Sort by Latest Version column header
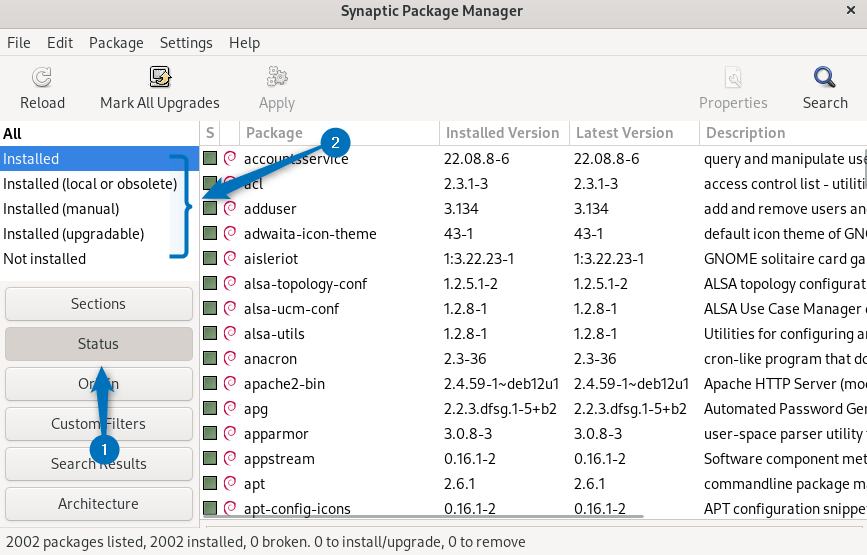This screenshot has height=555, width=867. tap(624, 133)
